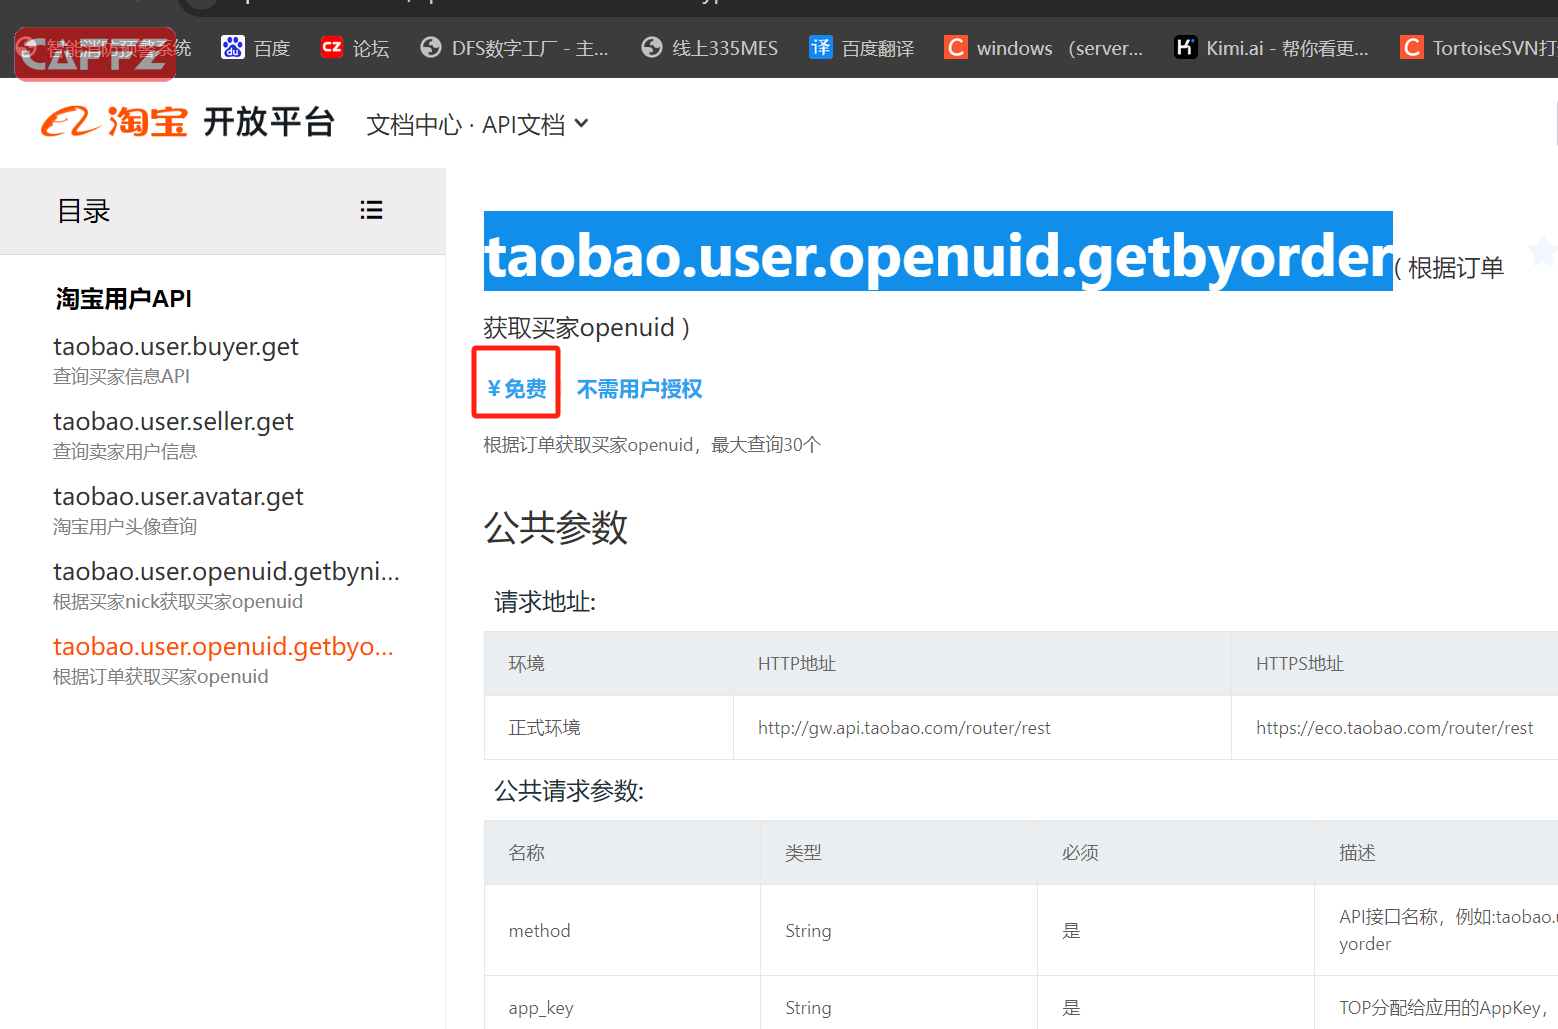The width and height of the screenshot is (1558, 1029).
Task: Open the Kimi.ai bookmark
Action: coord(1270,48)
